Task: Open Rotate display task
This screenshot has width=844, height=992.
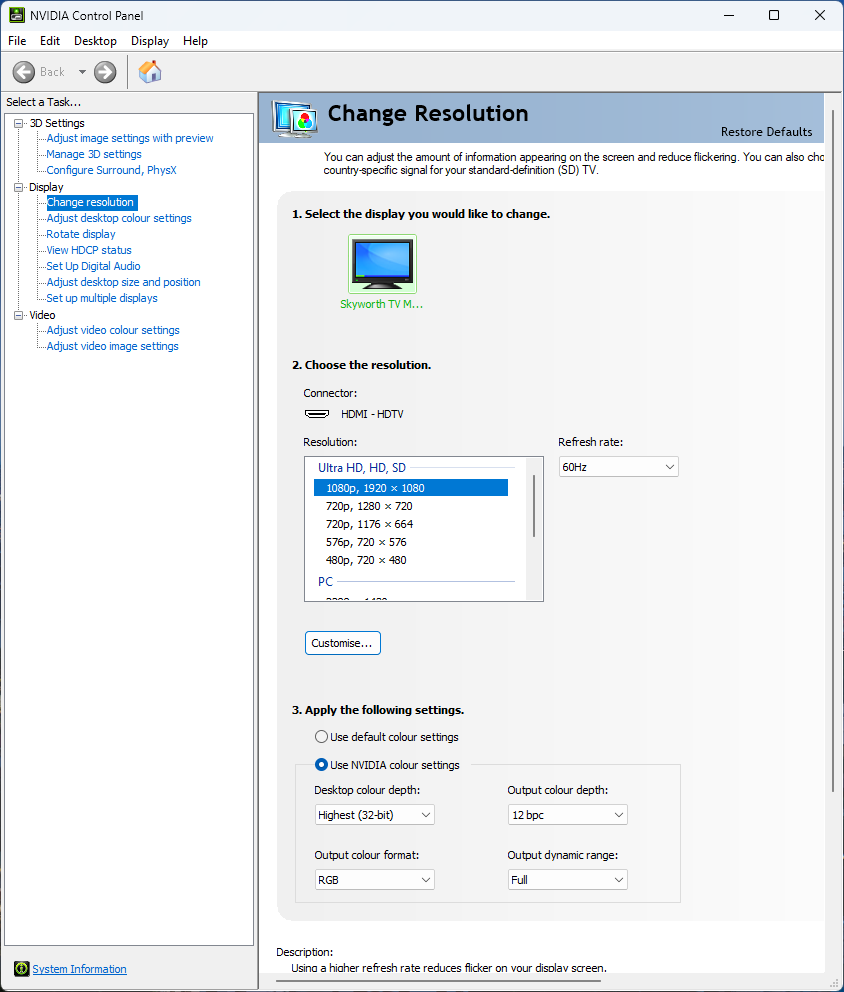Action: (81, 234)
